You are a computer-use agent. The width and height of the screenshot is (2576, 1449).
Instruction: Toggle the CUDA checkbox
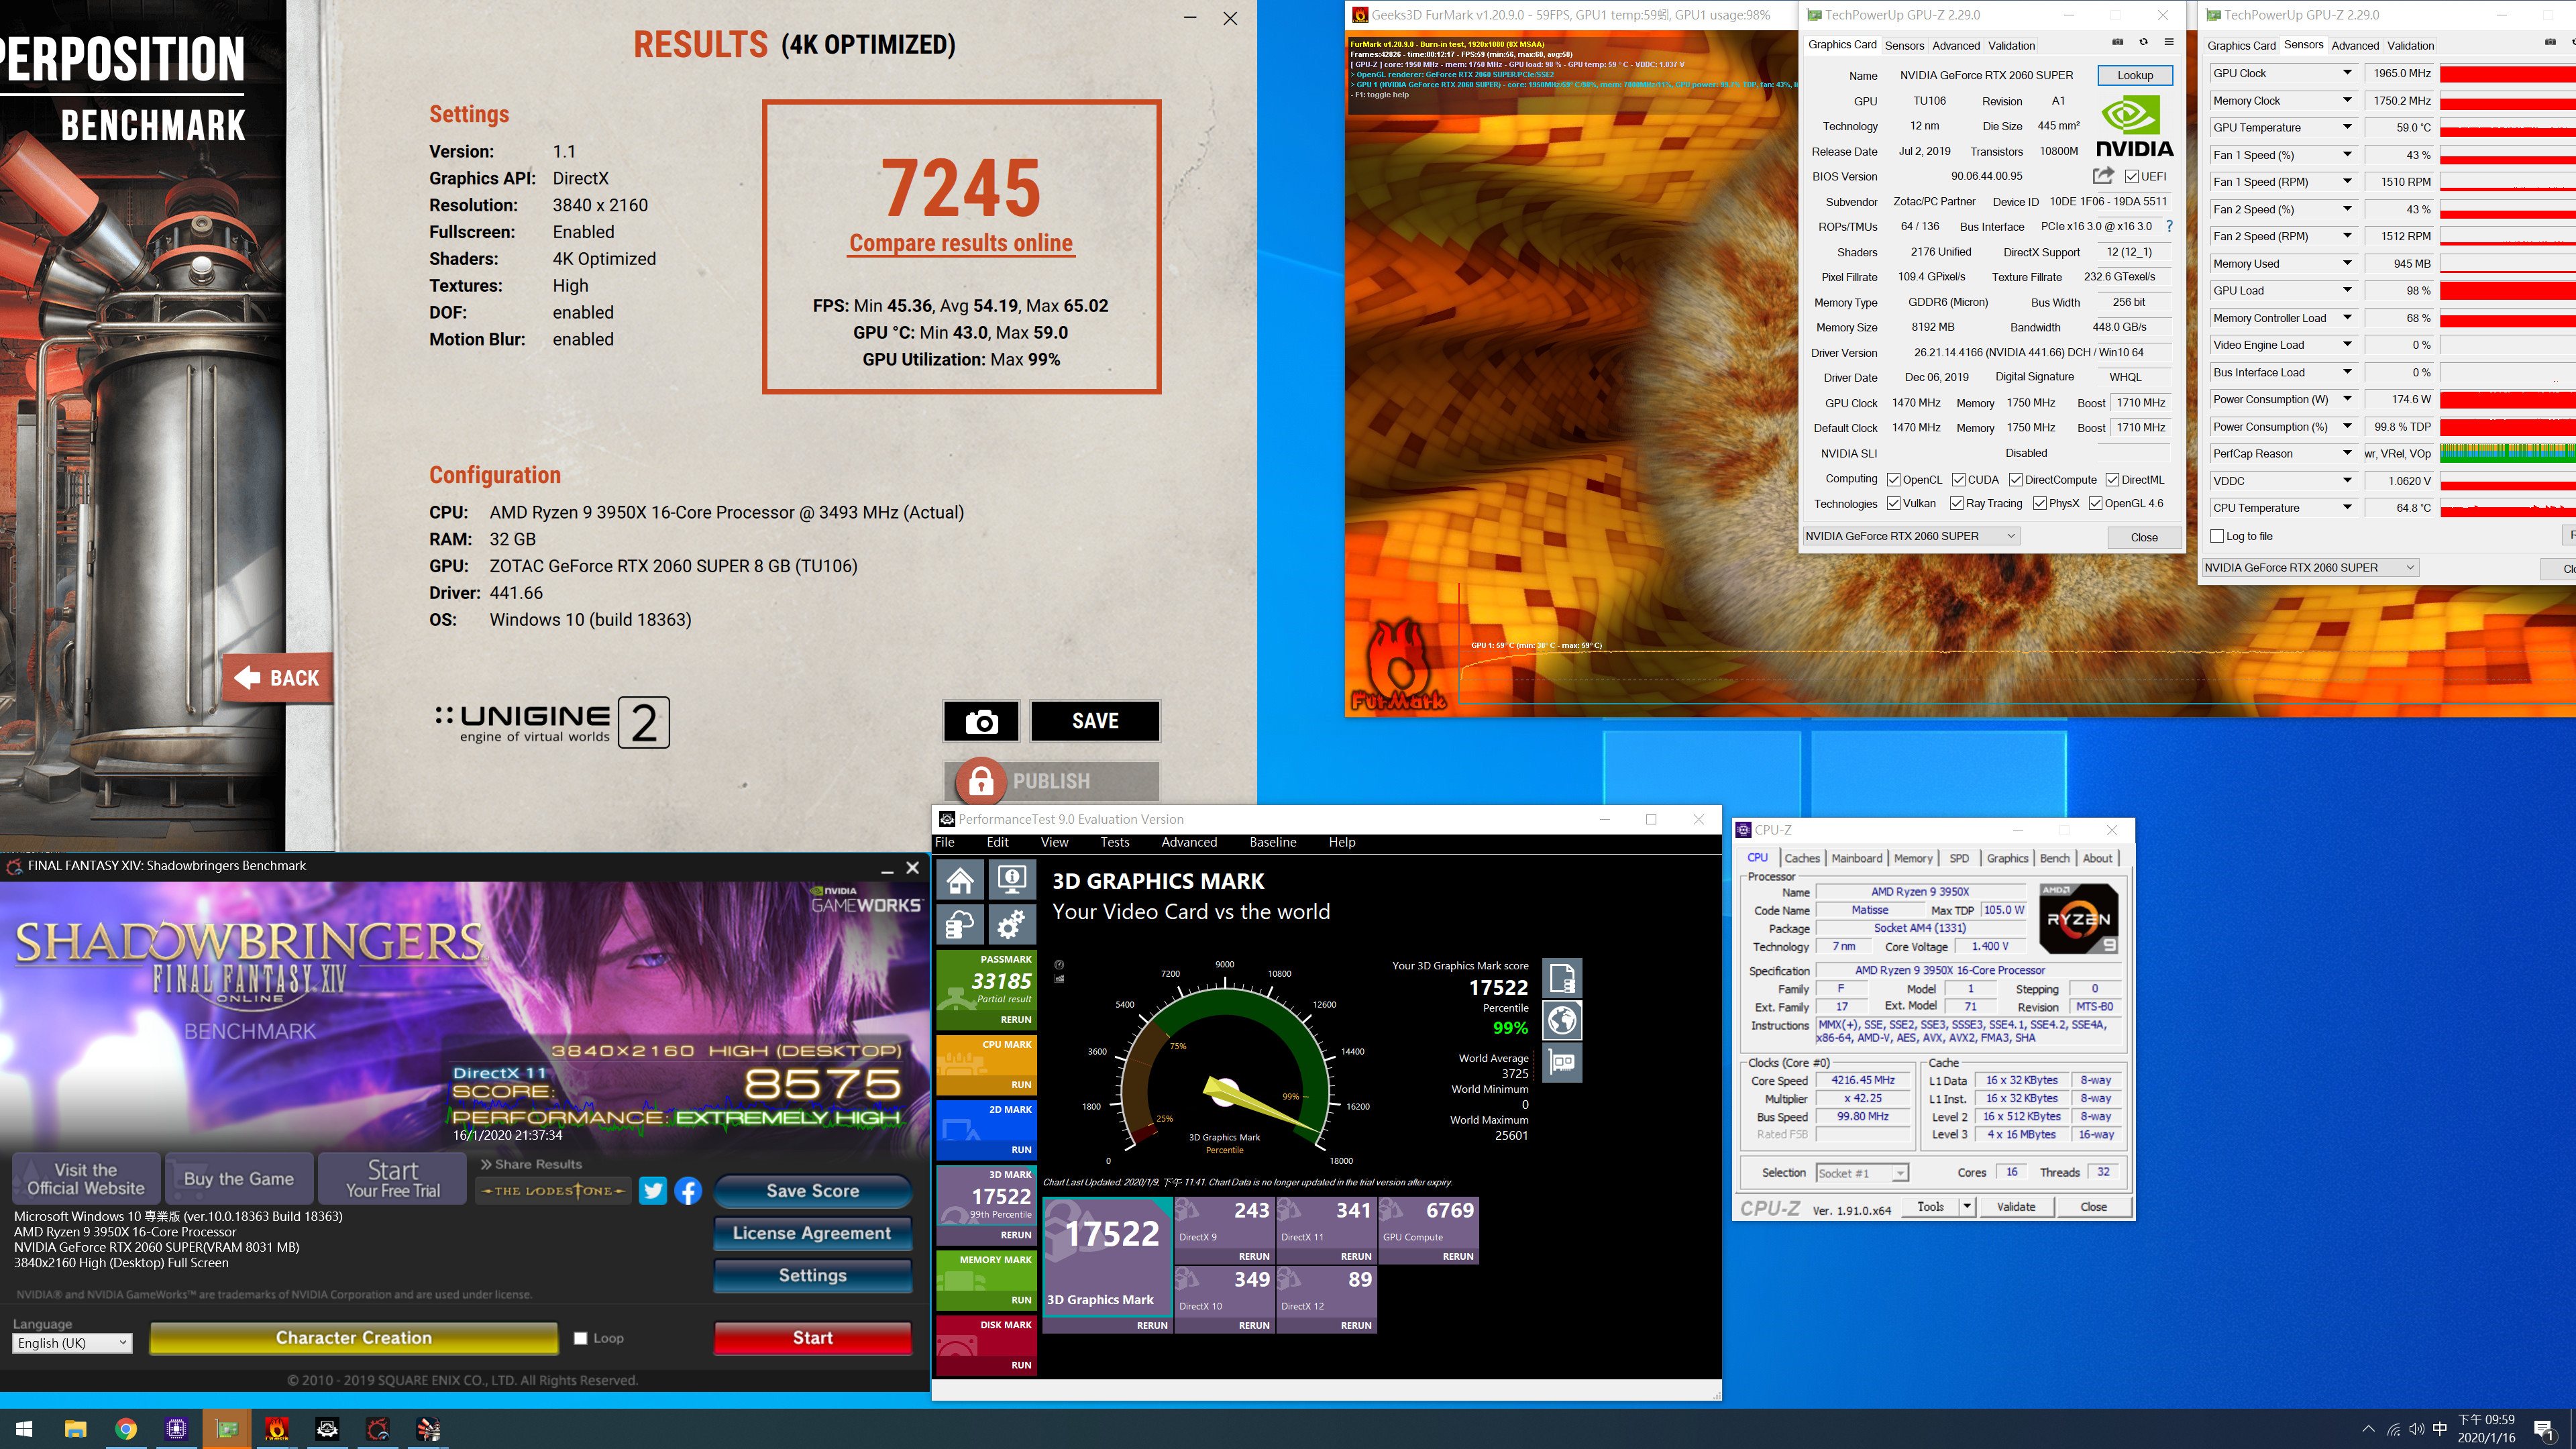coord(1958,480)
